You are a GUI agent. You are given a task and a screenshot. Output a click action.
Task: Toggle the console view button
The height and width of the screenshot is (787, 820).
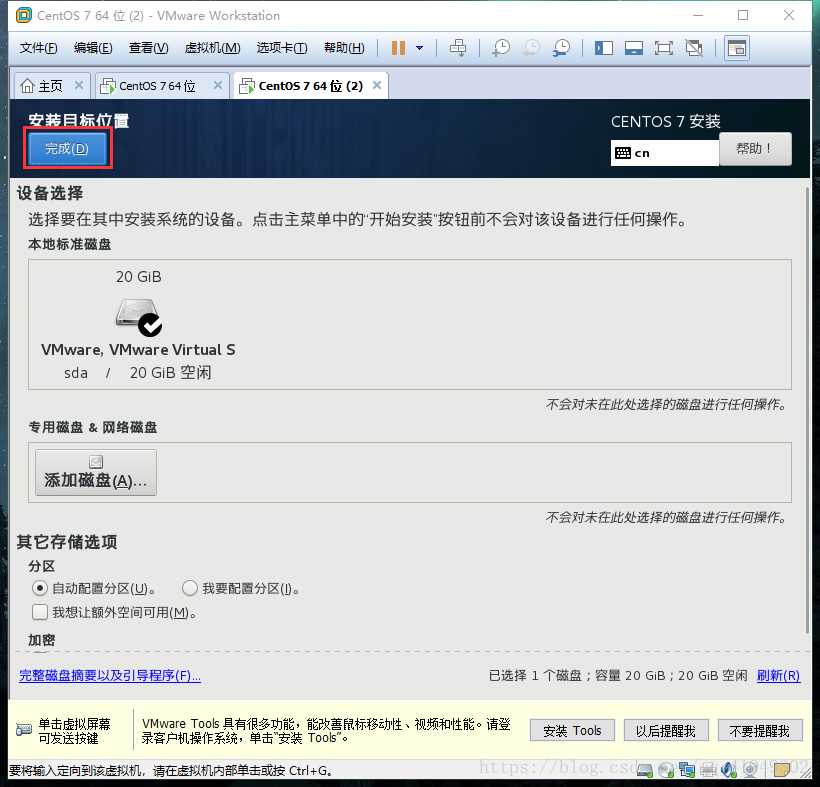point(736,48)
